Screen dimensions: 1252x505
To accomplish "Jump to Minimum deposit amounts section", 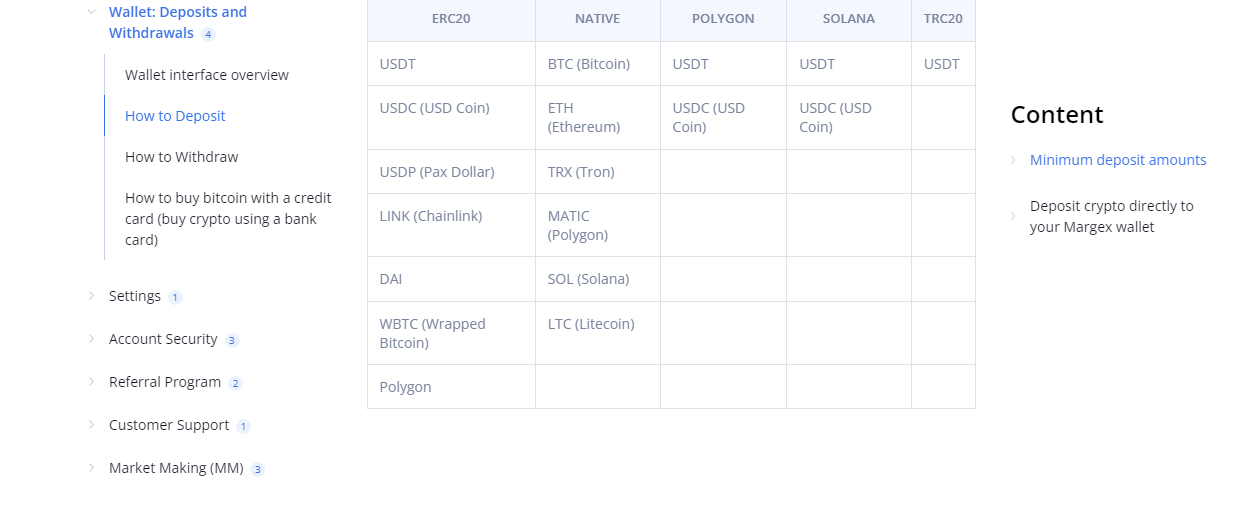I will 1118,160.
